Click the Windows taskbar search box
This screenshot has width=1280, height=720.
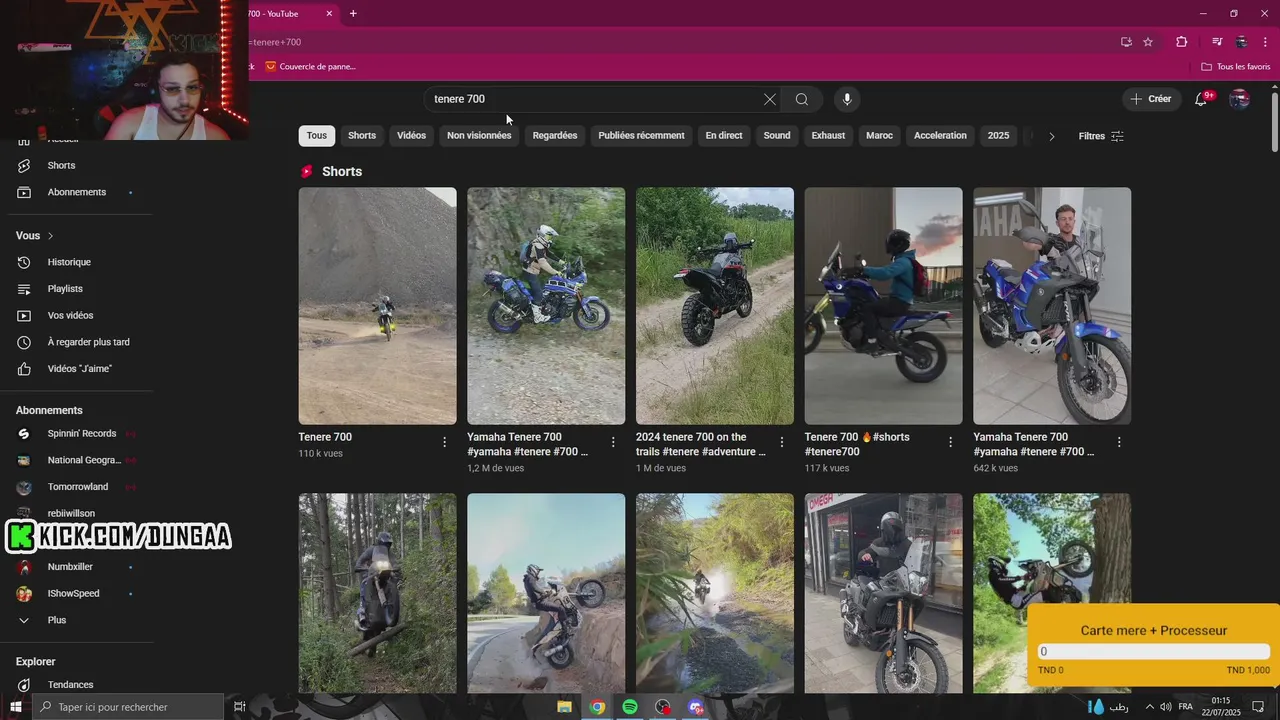pos(128,707)
